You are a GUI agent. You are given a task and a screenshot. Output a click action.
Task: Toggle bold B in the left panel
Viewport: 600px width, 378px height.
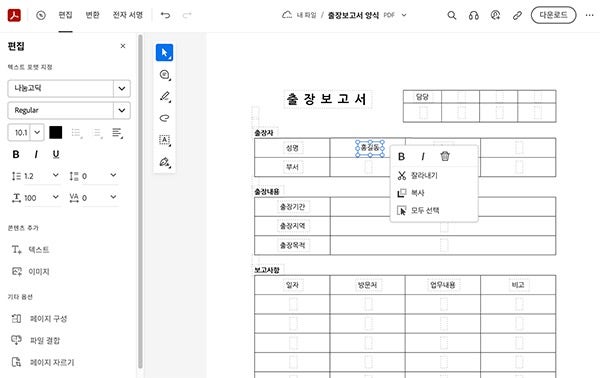pyautogui.click(x=16, y=154)
